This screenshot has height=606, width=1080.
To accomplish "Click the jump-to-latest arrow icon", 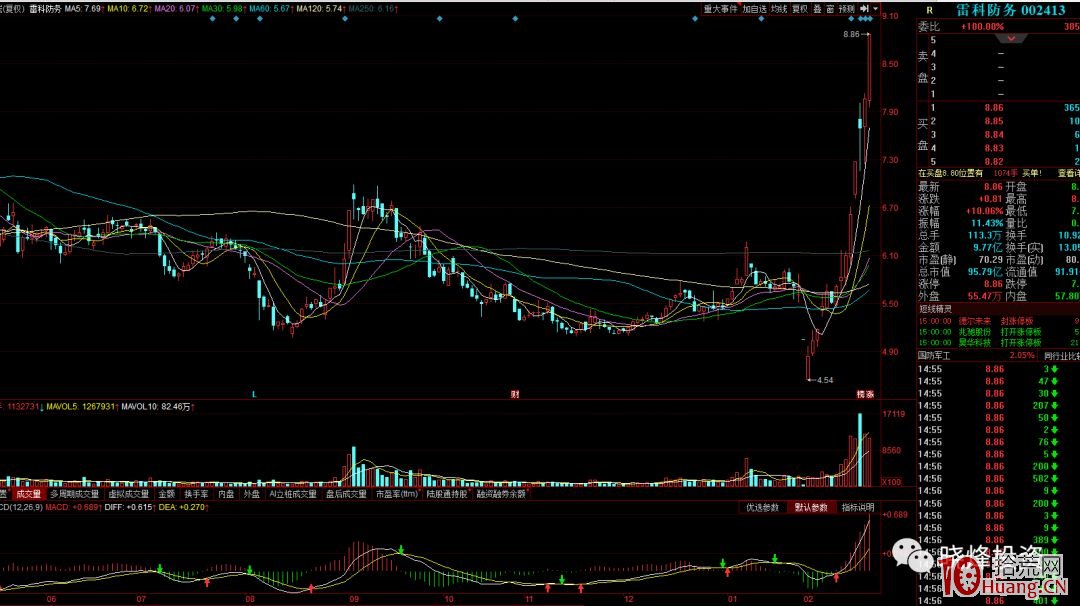I will [x=864, y=9].
